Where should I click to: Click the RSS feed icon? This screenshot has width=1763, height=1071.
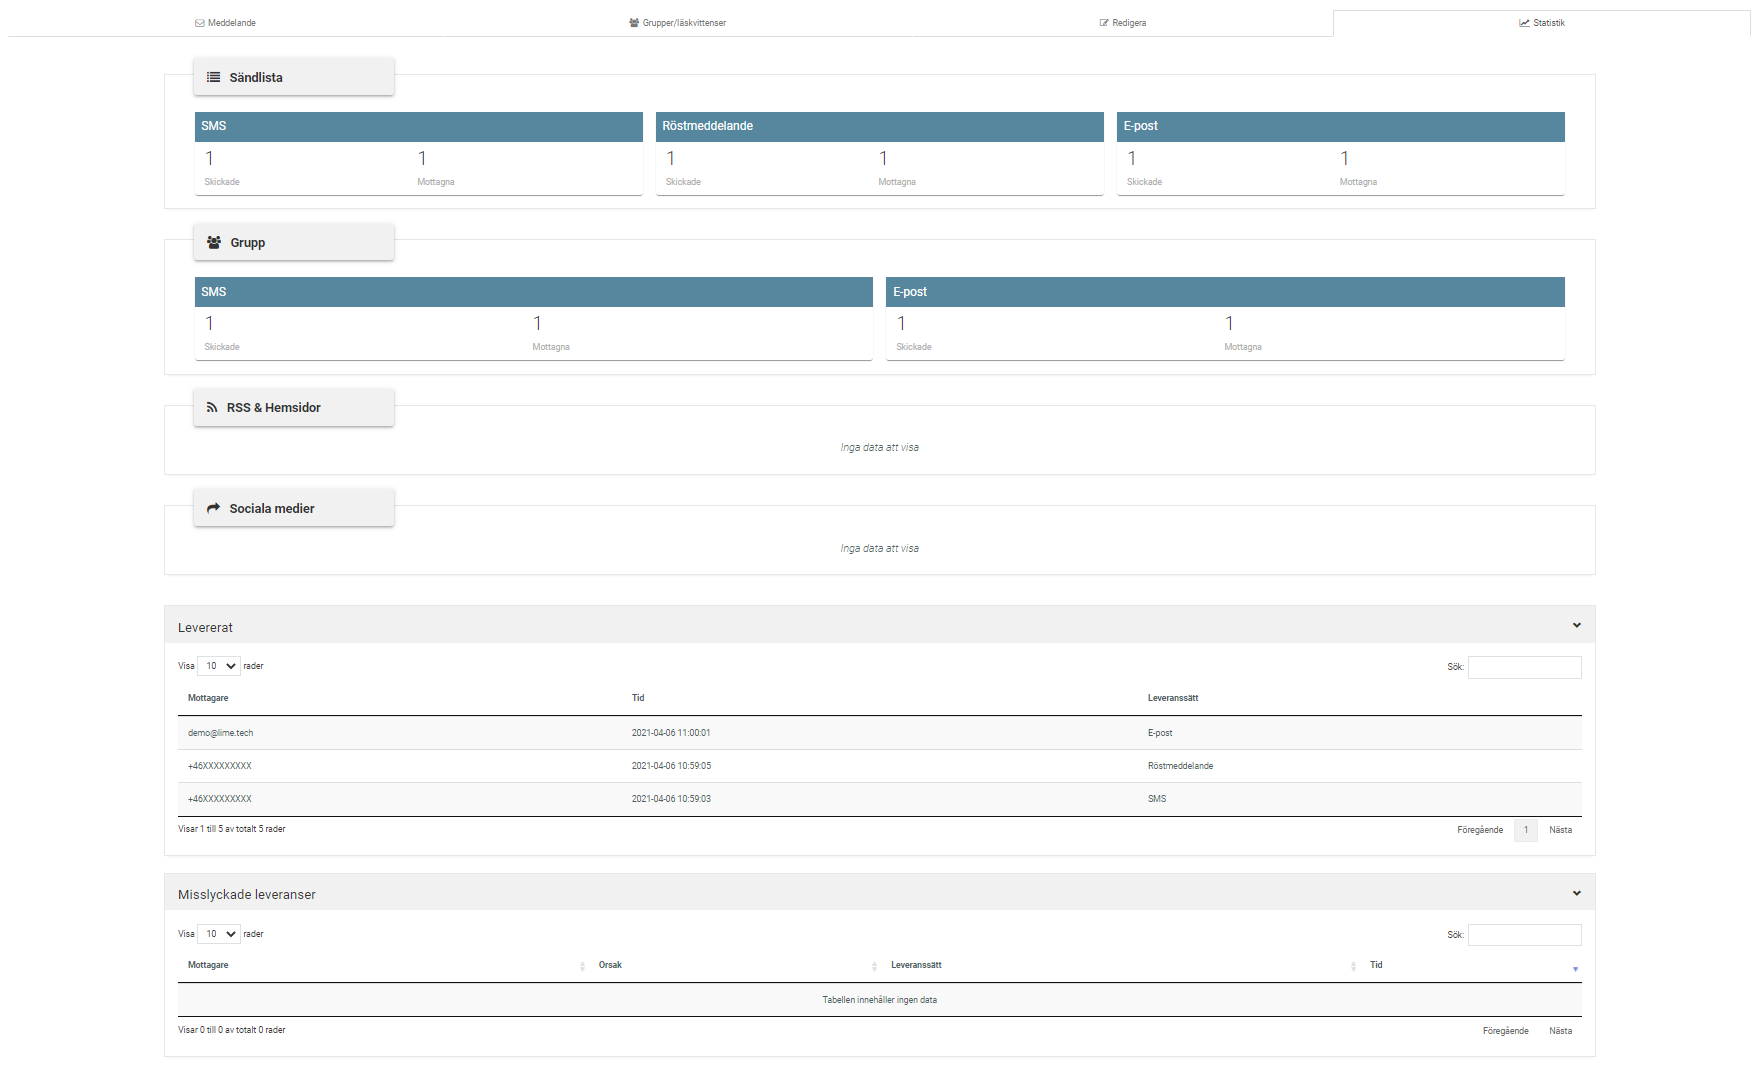[x=212, y=408]
